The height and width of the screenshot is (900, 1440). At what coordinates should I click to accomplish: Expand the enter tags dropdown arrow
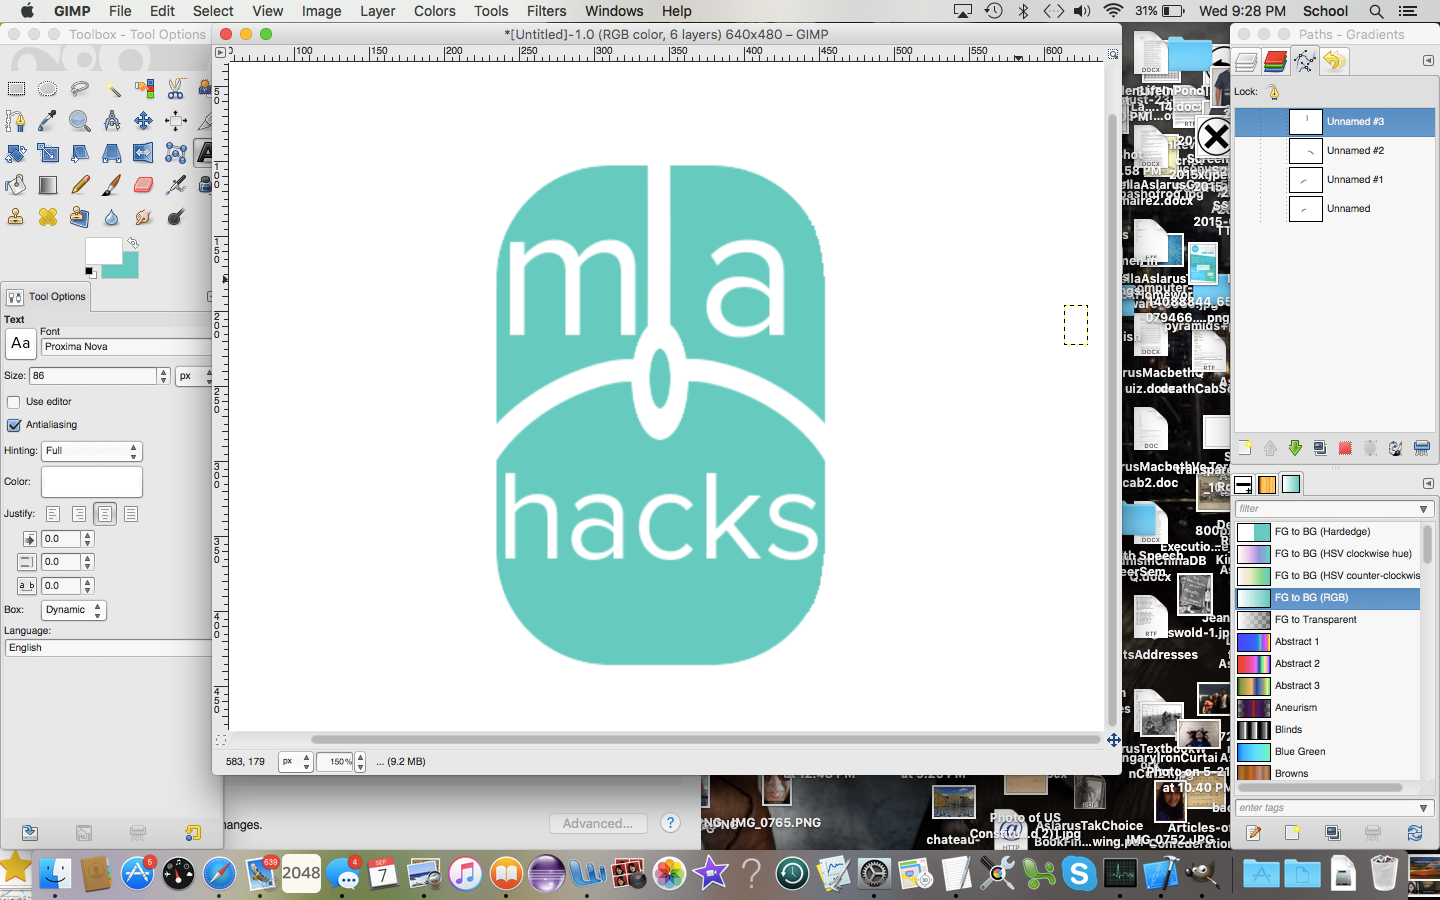(x=1424, y=808)
